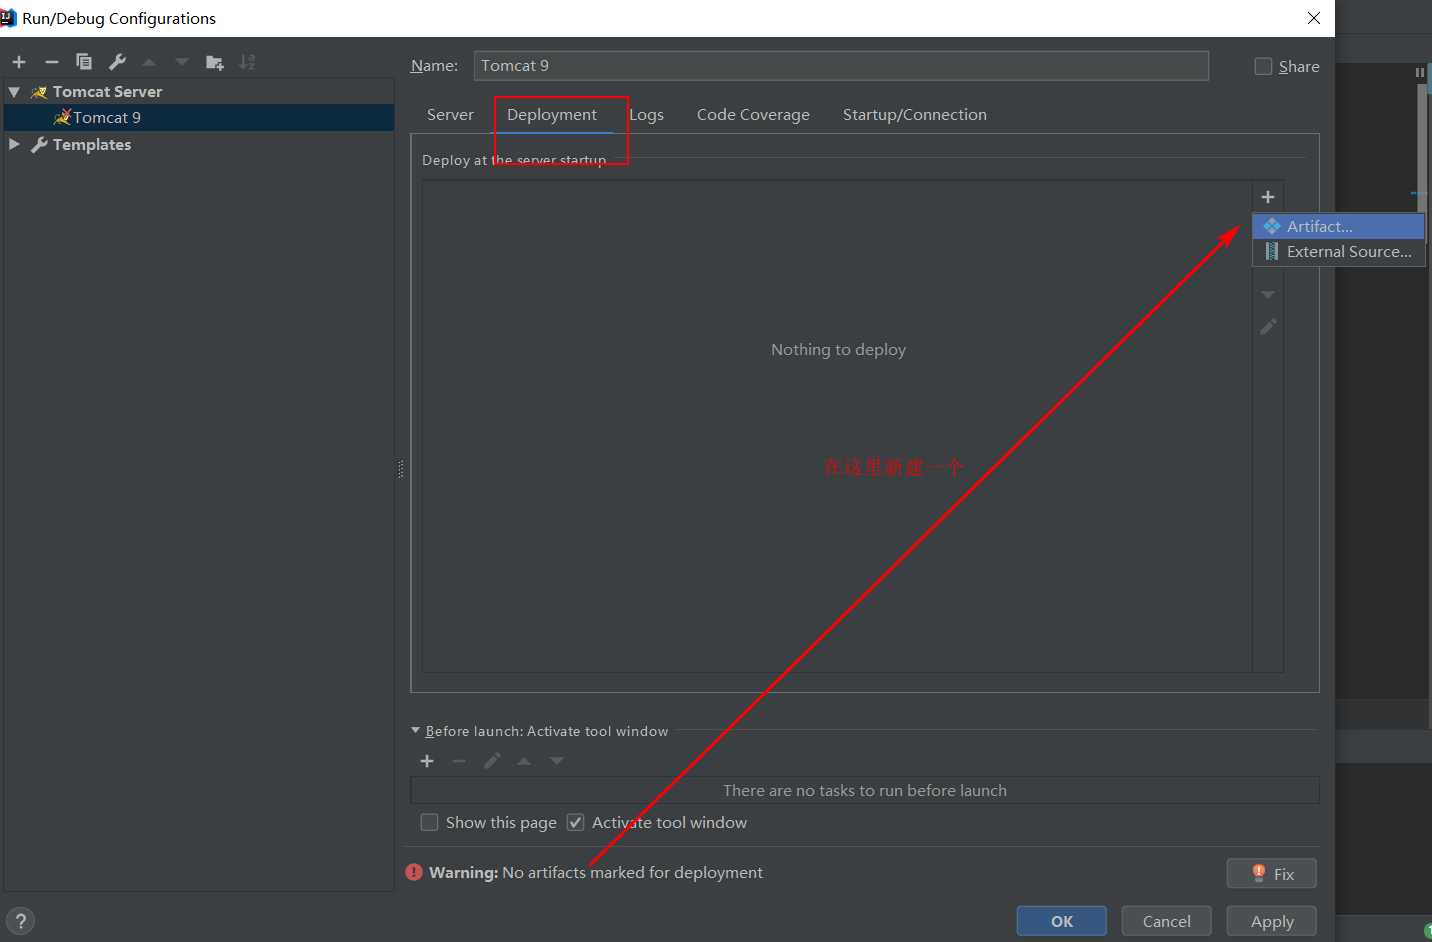Choose External Source... from the popup
1432x942 pixels.
click(x=1338, y=252)
